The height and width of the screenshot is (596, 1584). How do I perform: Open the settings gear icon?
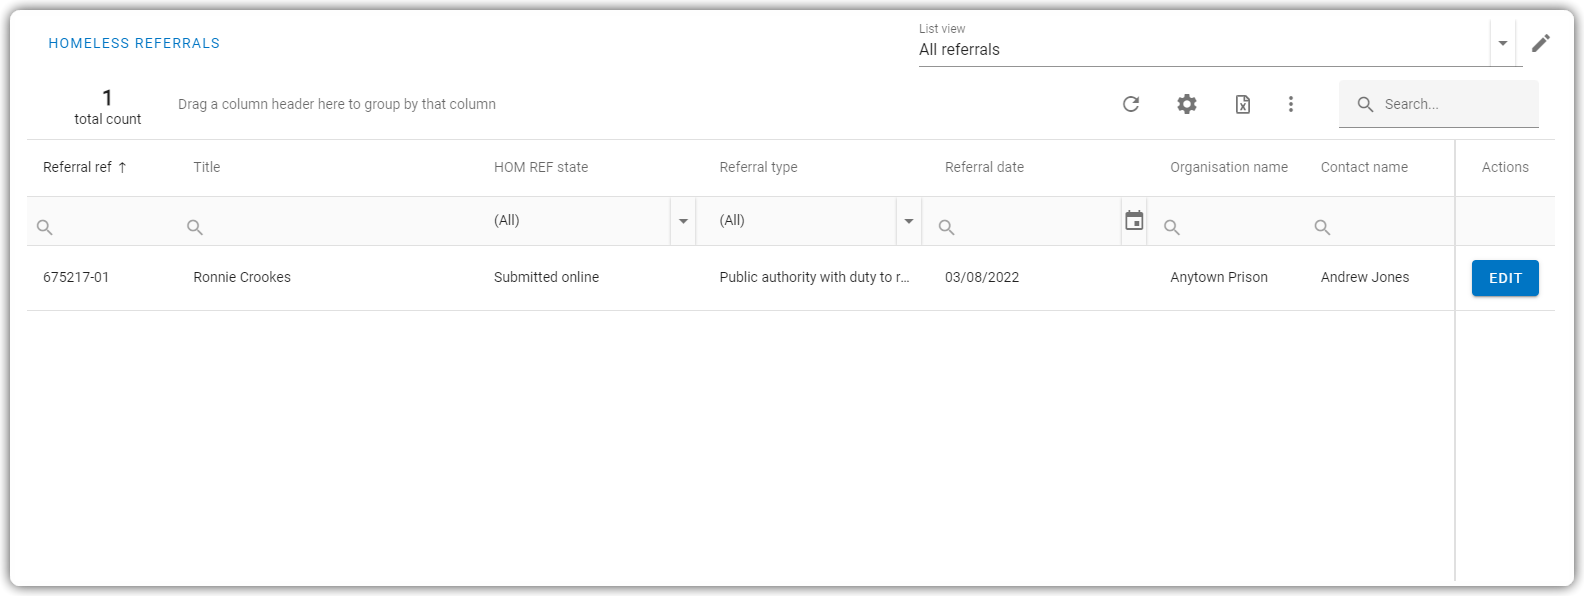tap(1187, 104)
